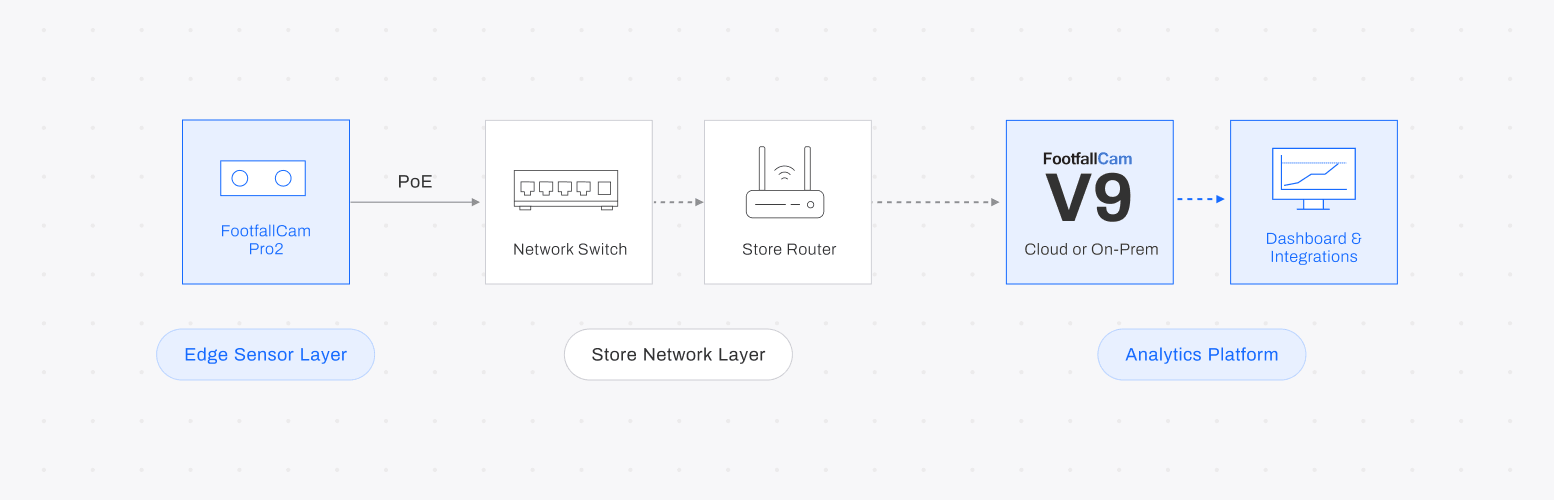Select the Edge Sensor Layer pill
This screenshot has height=500, width=1554.
[265, 355]
